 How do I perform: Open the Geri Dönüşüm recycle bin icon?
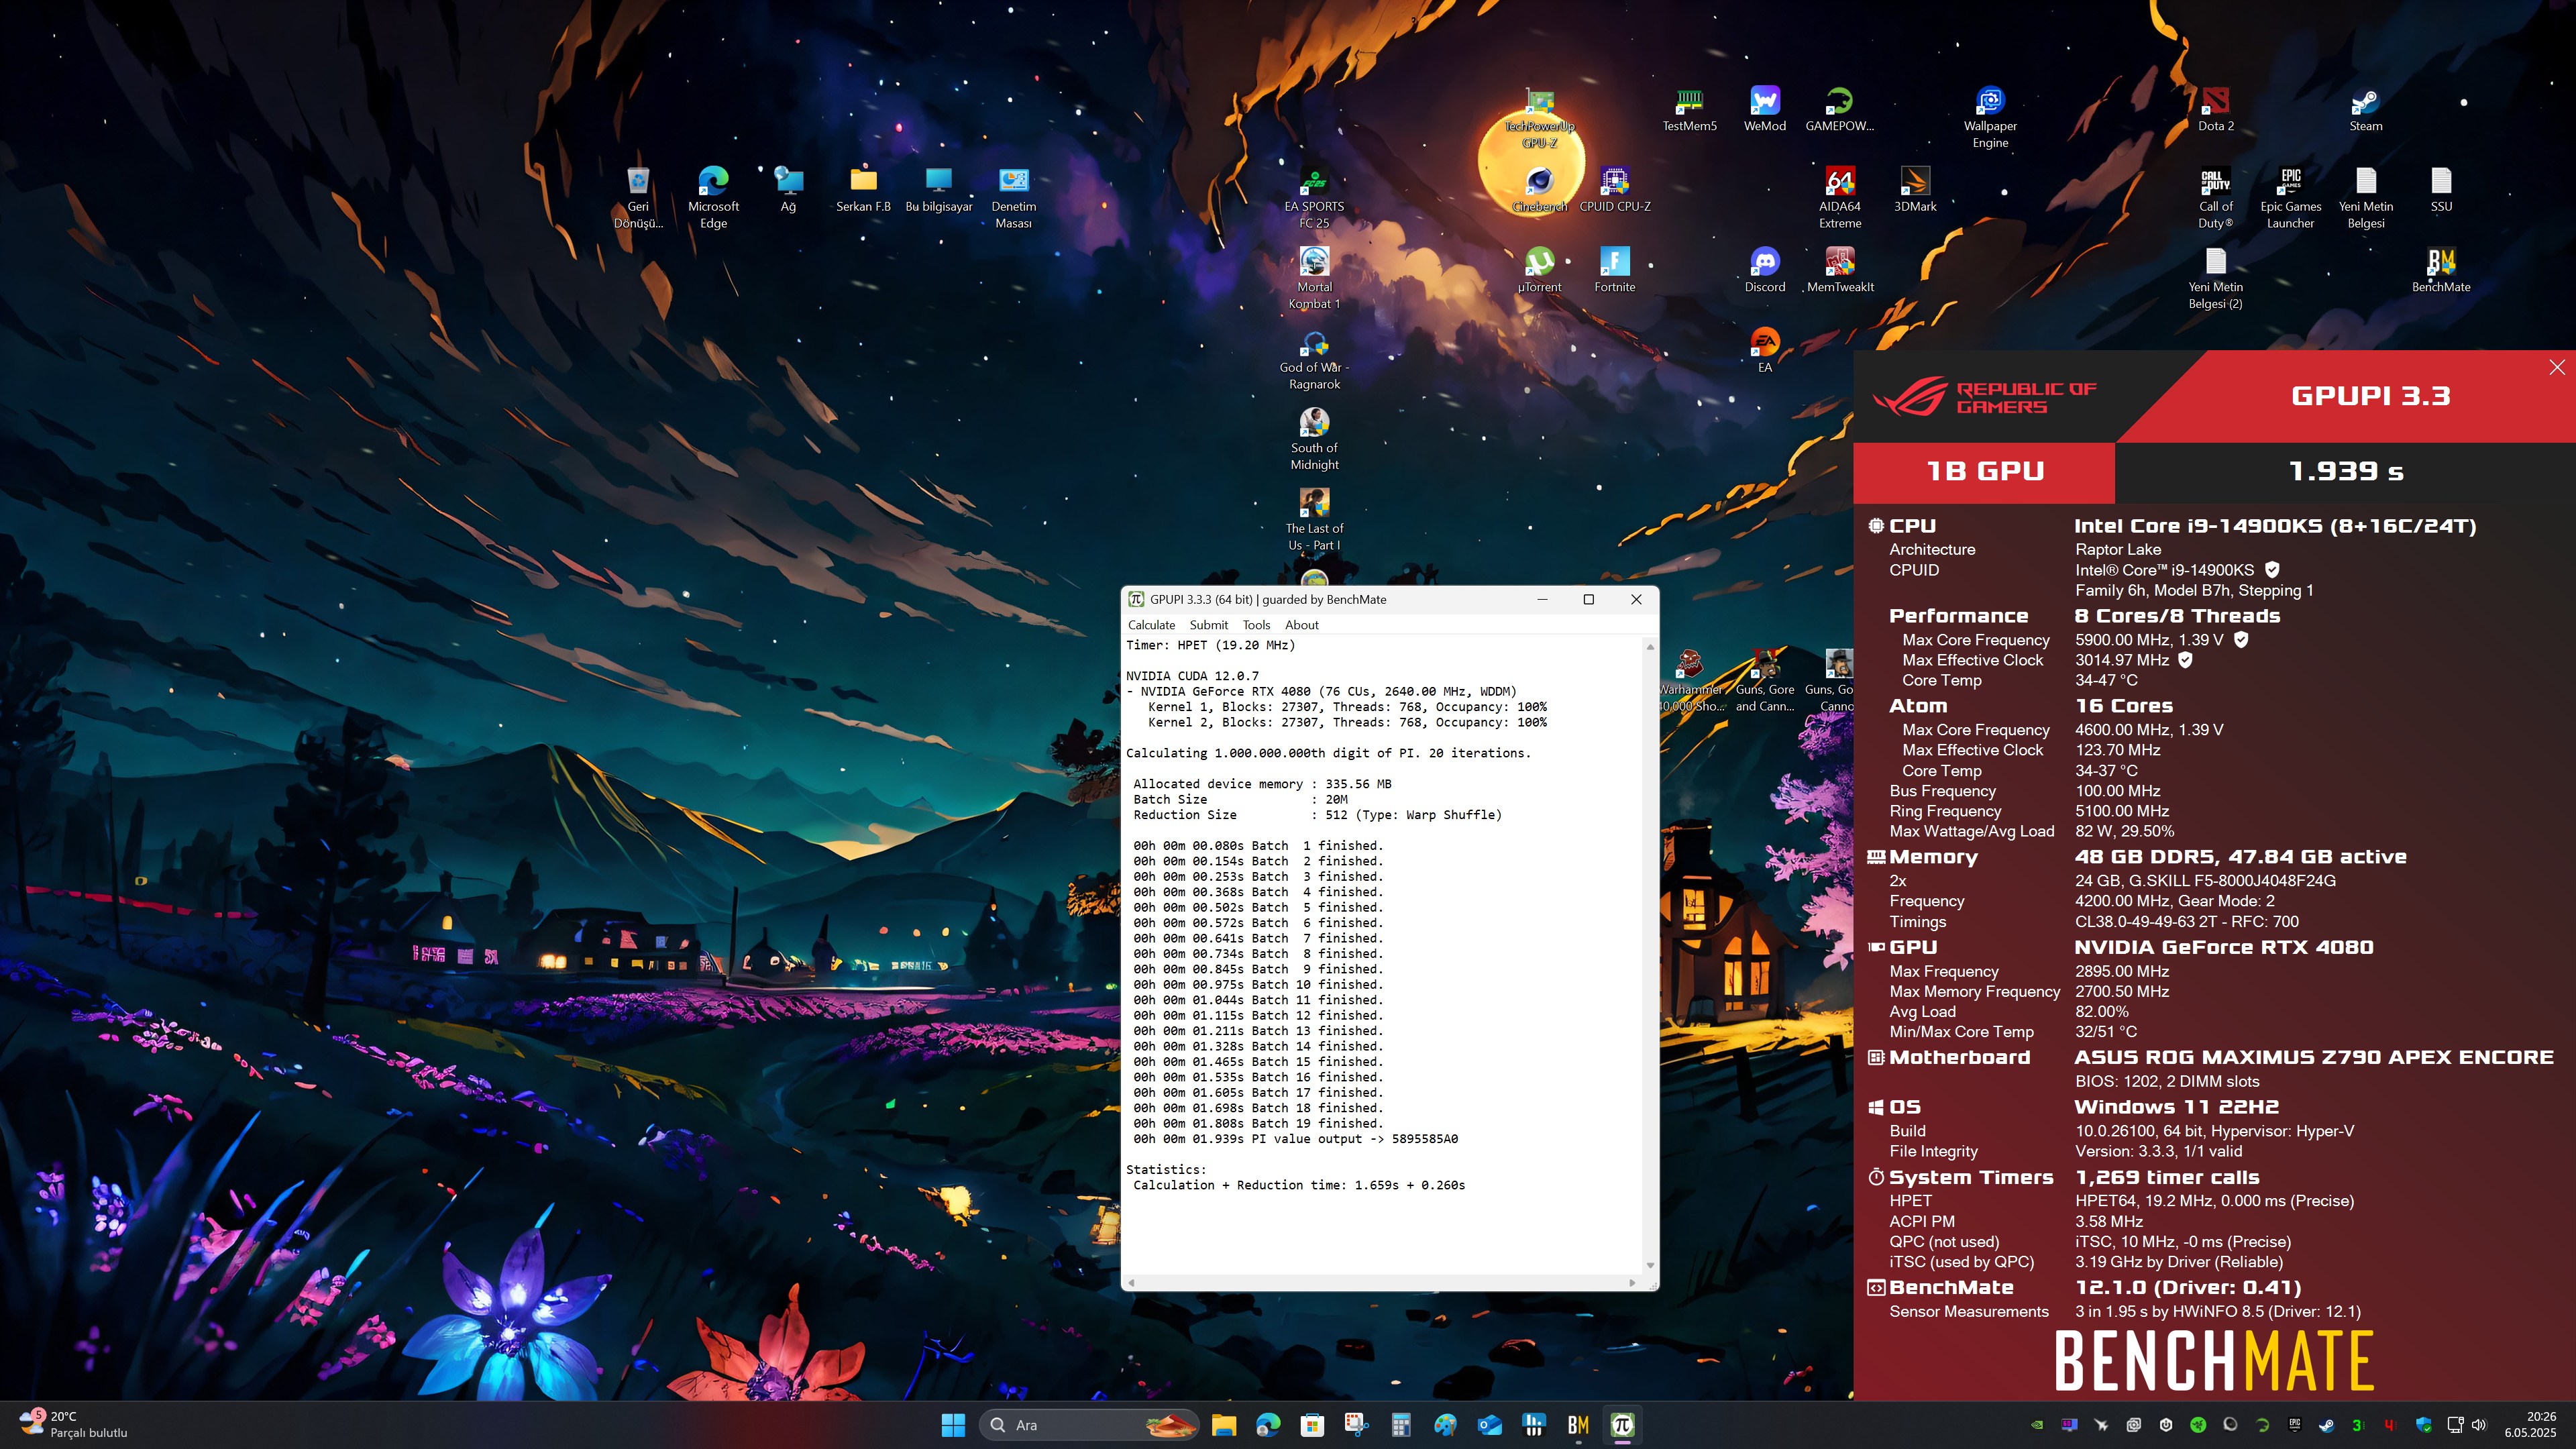coord(638,197)
